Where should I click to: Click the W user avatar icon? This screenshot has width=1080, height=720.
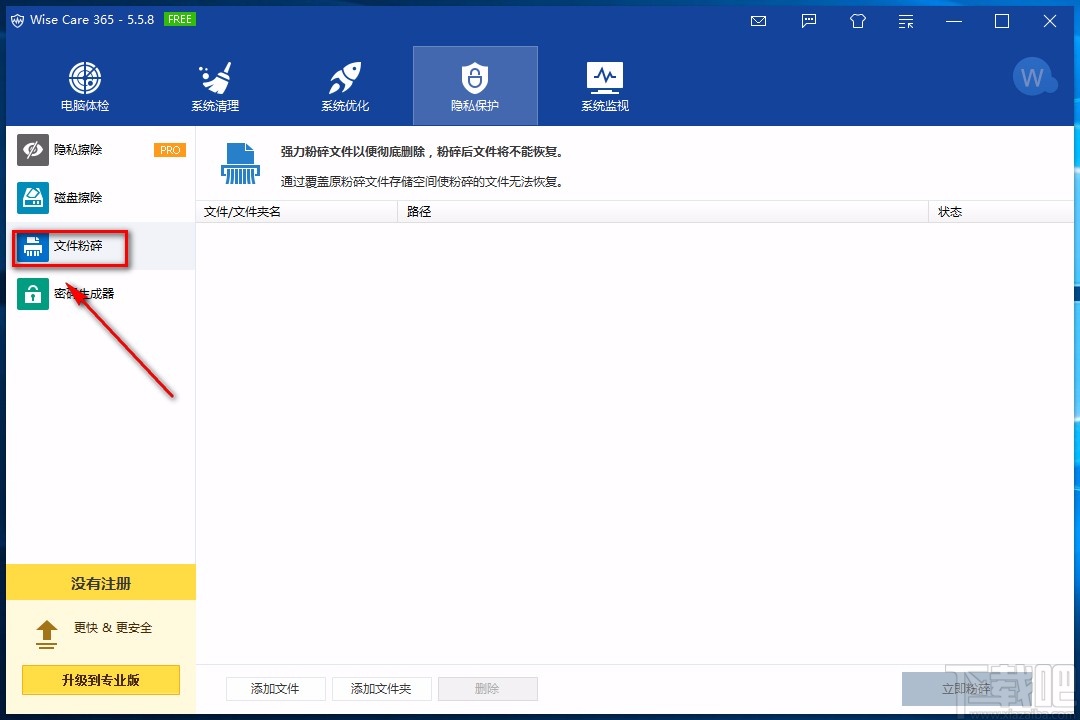[1033, 77]
